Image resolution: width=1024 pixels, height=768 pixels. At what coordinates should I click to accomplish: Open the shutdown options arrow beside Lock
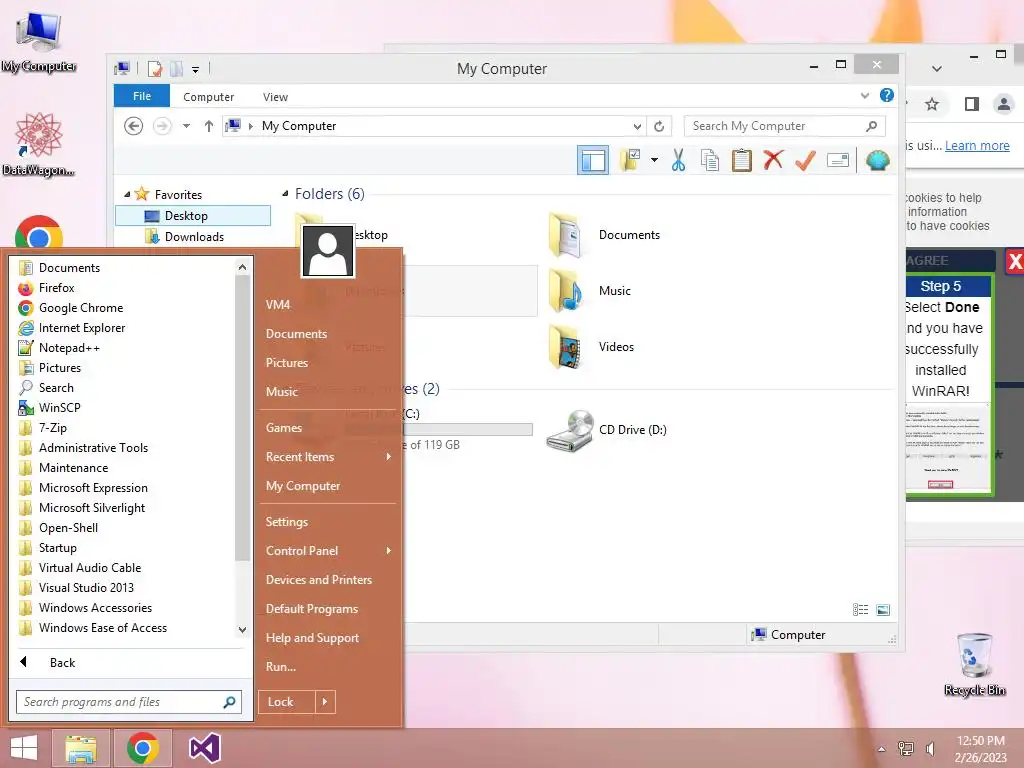click(325, 702)
